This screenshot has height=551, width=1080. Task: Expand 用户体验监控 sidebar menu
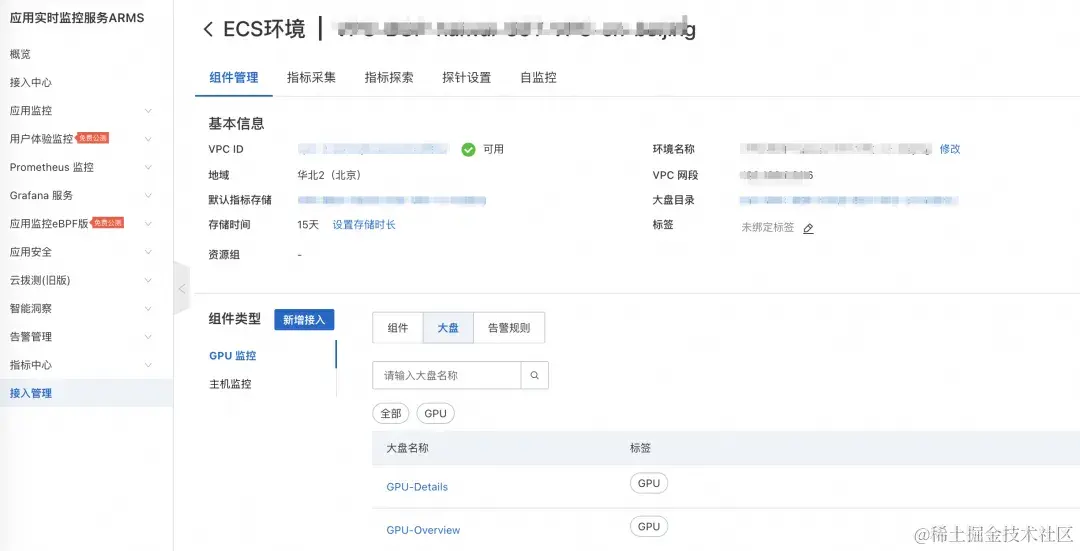point(148,139)
